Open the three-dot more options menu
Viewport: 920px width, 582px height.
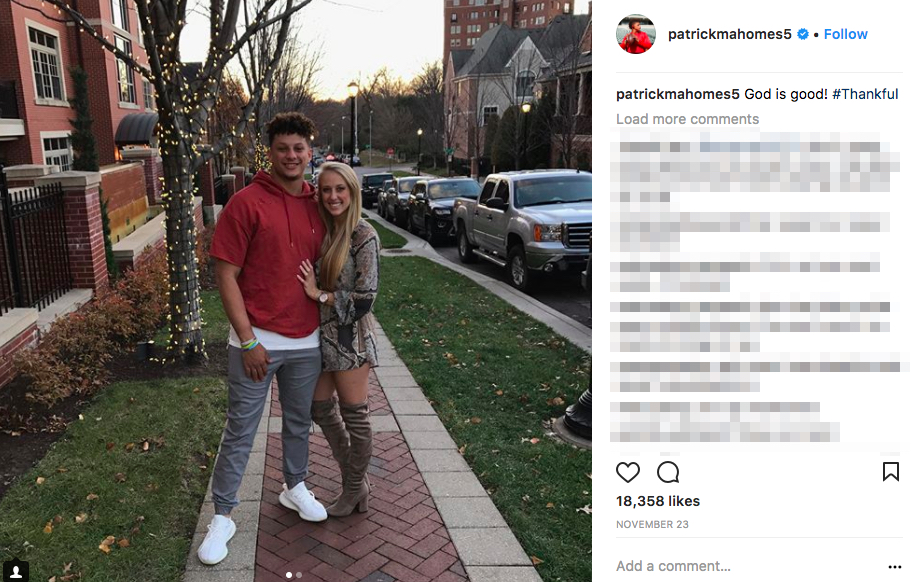coord(895,567)
